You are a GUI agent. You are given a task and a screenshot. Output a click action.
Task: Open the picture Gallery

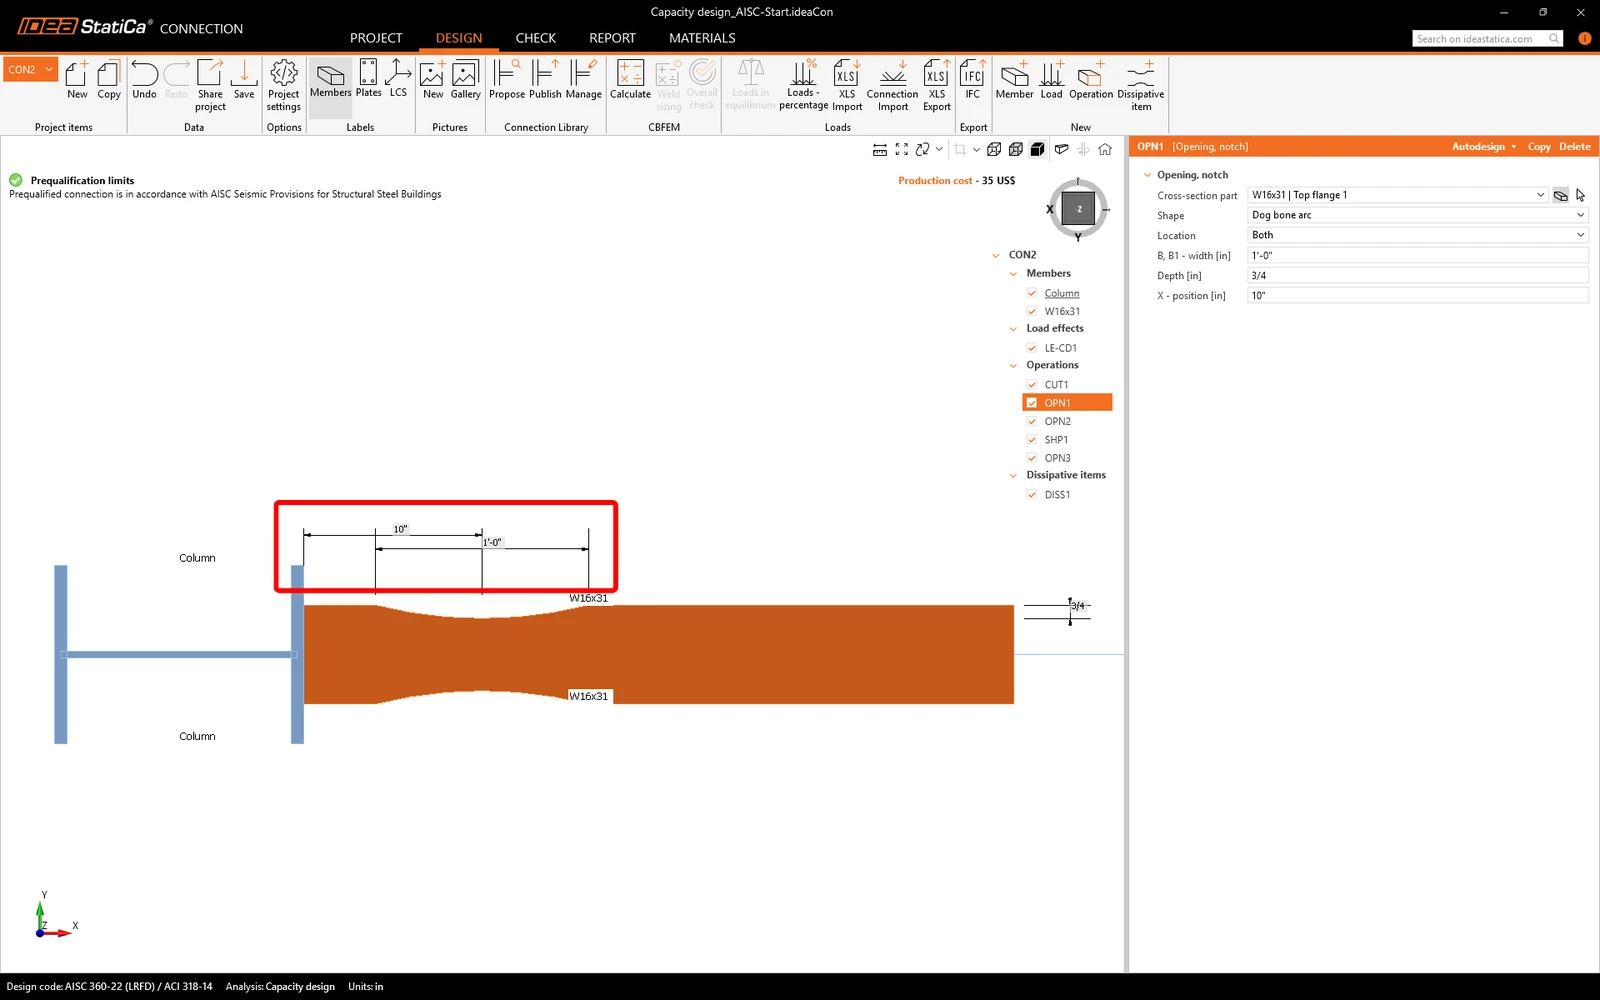coord(465,80)
